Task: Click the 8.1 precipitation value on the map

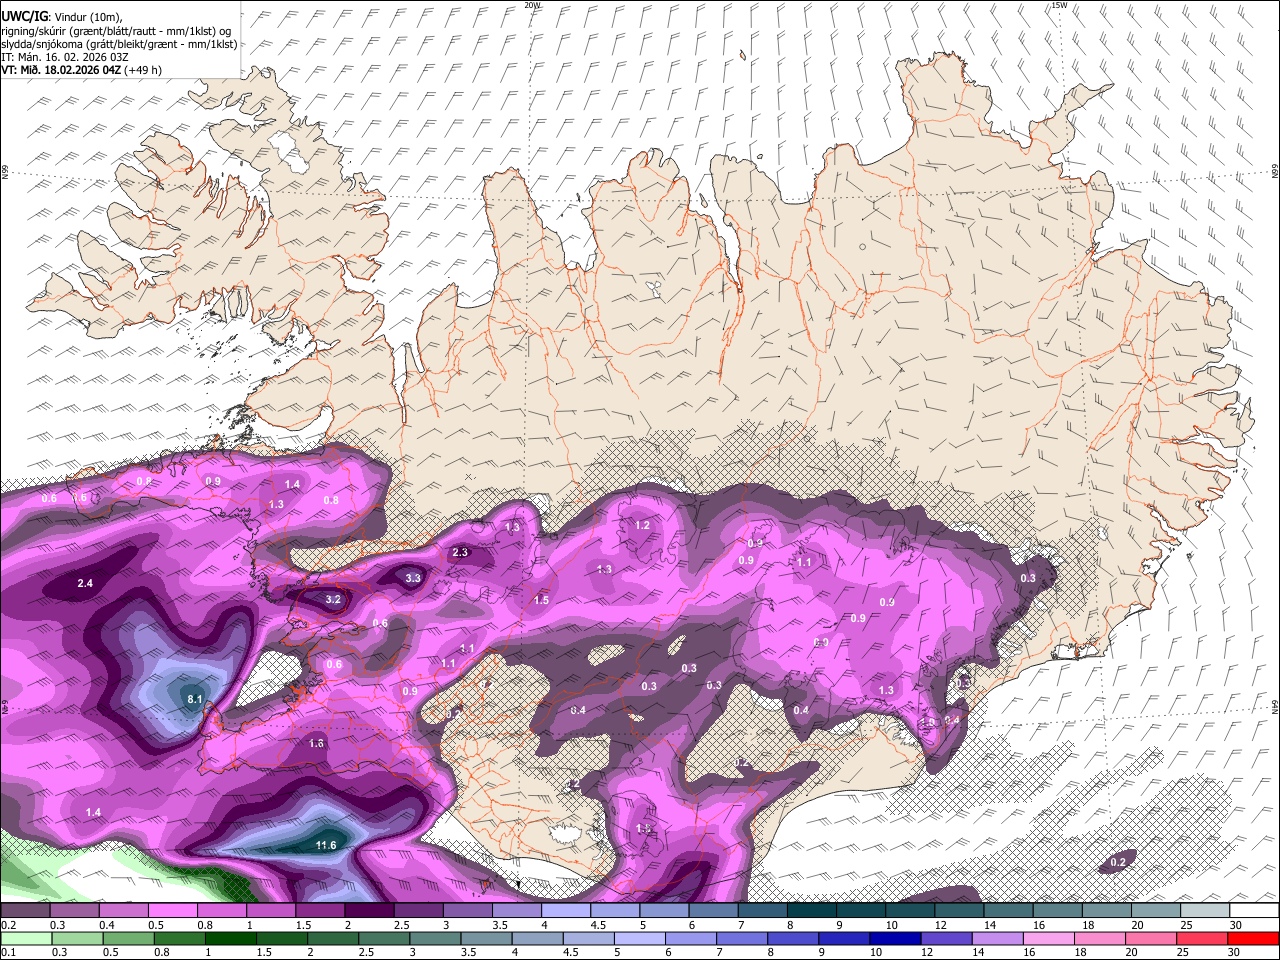Action: 195,699
